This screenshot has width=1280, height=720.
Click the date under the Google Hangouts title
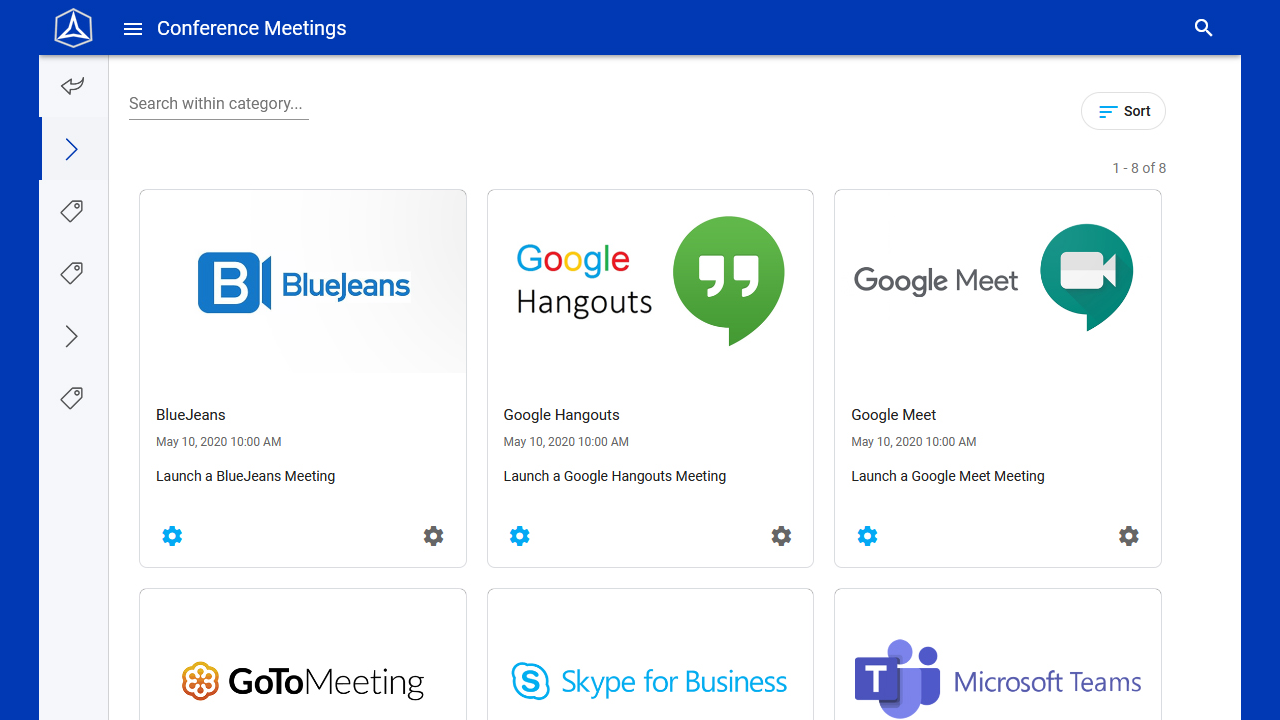click(566, 442)
